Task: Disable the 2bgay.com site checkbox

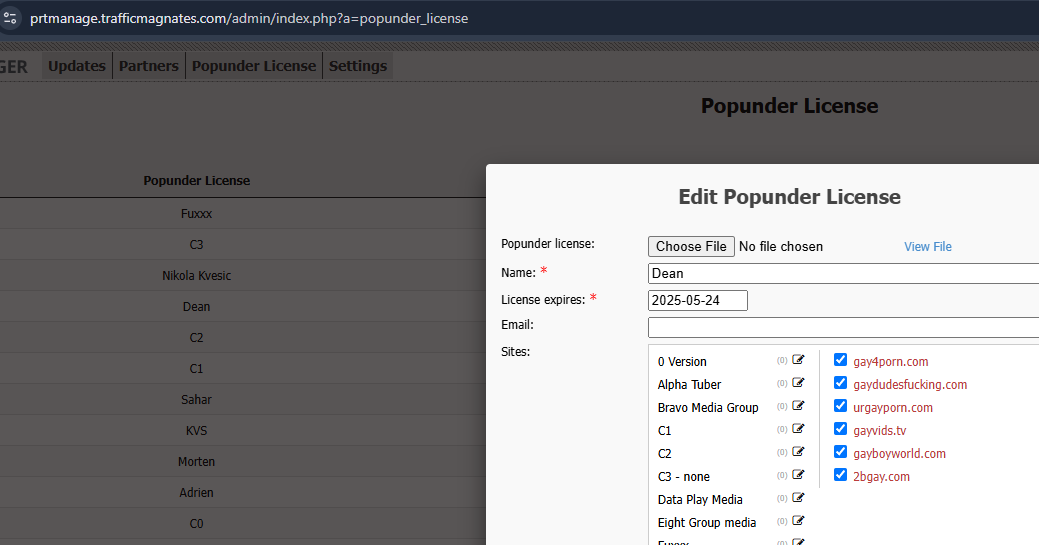Action: coord(840,475)
